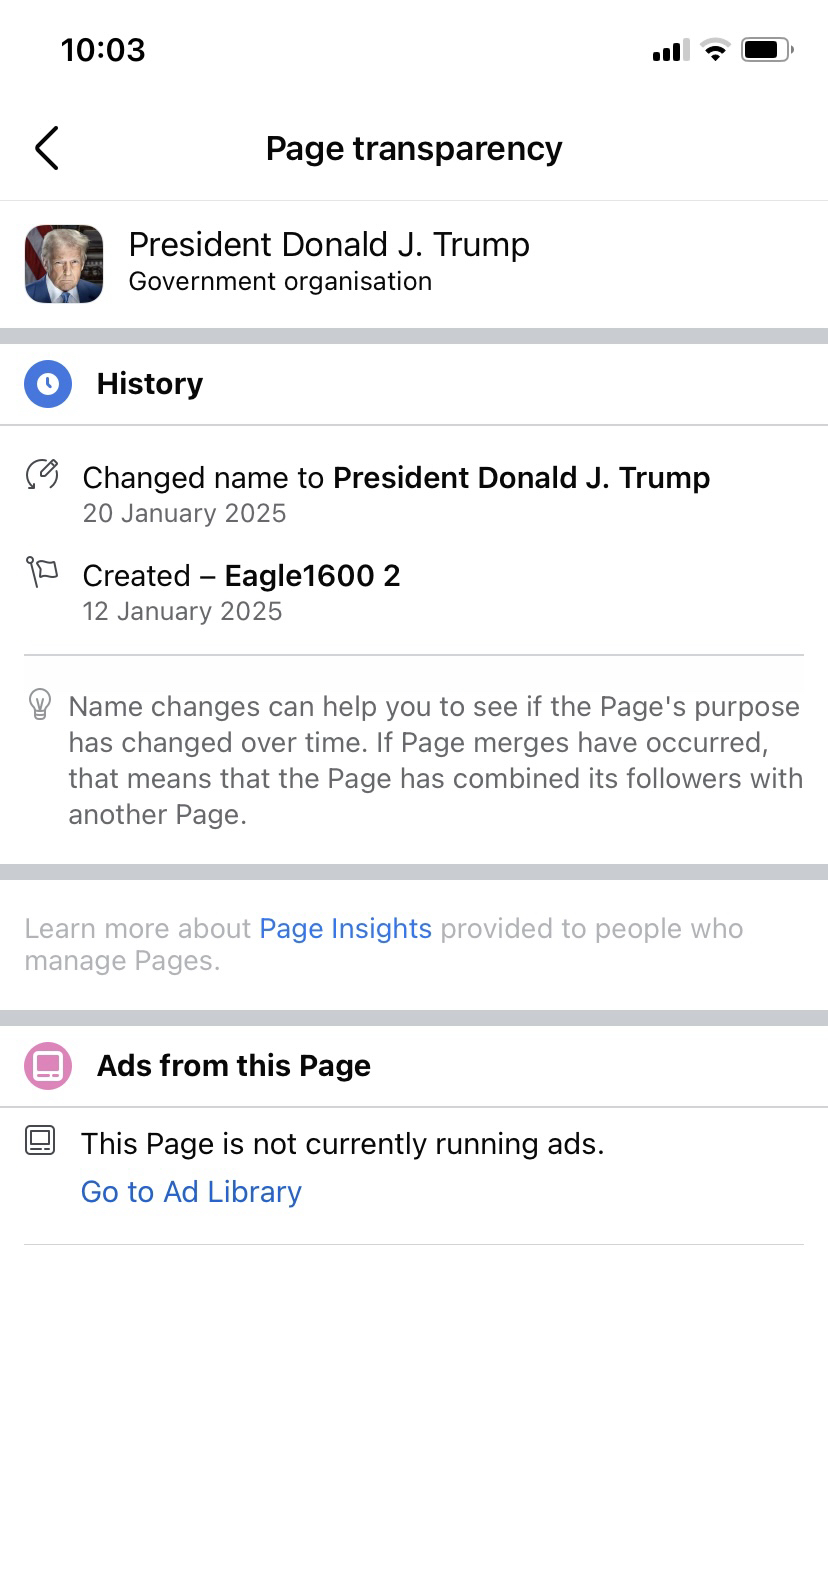Tap the battery icon in status bar
Screen dimensions: 828x1593
point(766,49)
